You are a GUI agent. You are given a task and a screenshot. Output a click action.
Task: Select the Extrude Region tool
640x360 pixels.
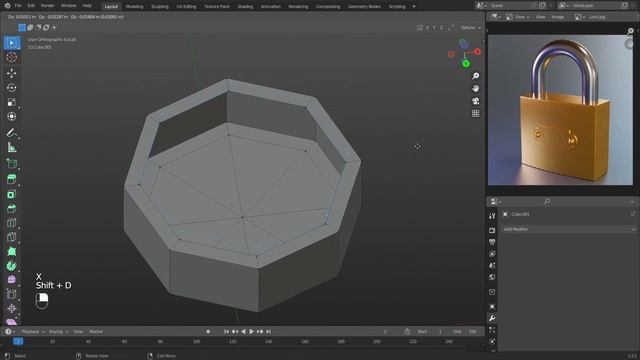coord(12,179)
